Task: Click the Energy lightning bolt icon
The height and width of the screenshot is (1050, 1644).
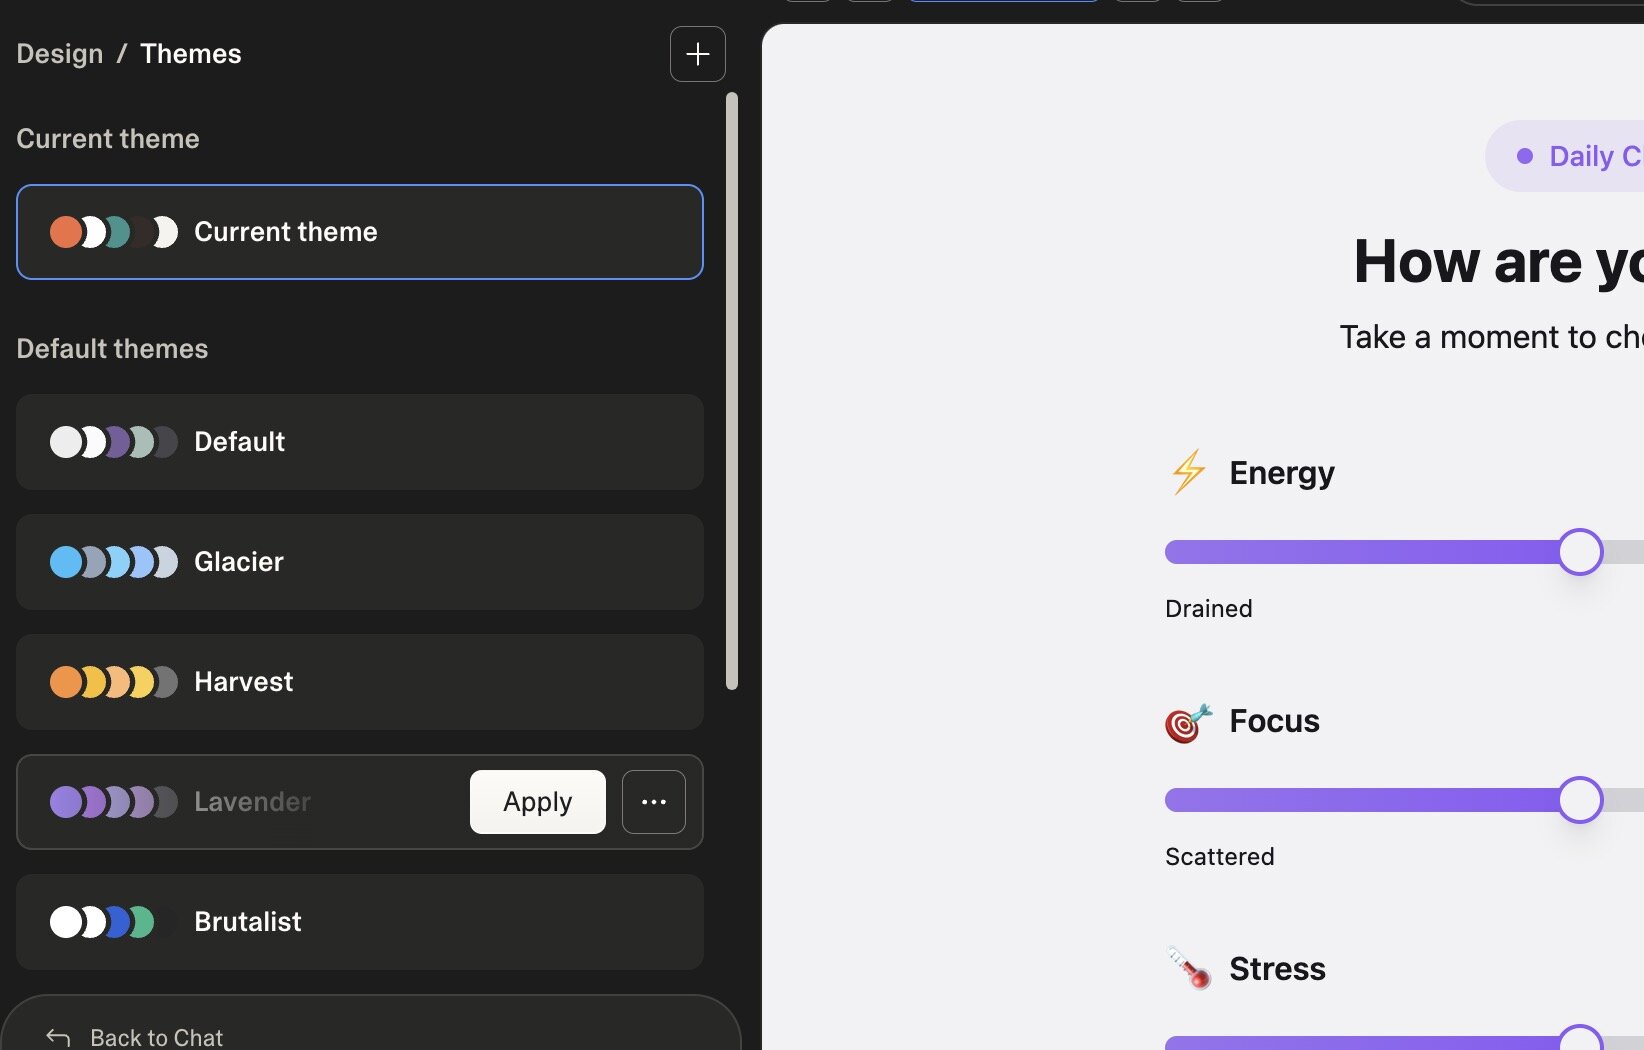Action: (x=1186, y=472)
